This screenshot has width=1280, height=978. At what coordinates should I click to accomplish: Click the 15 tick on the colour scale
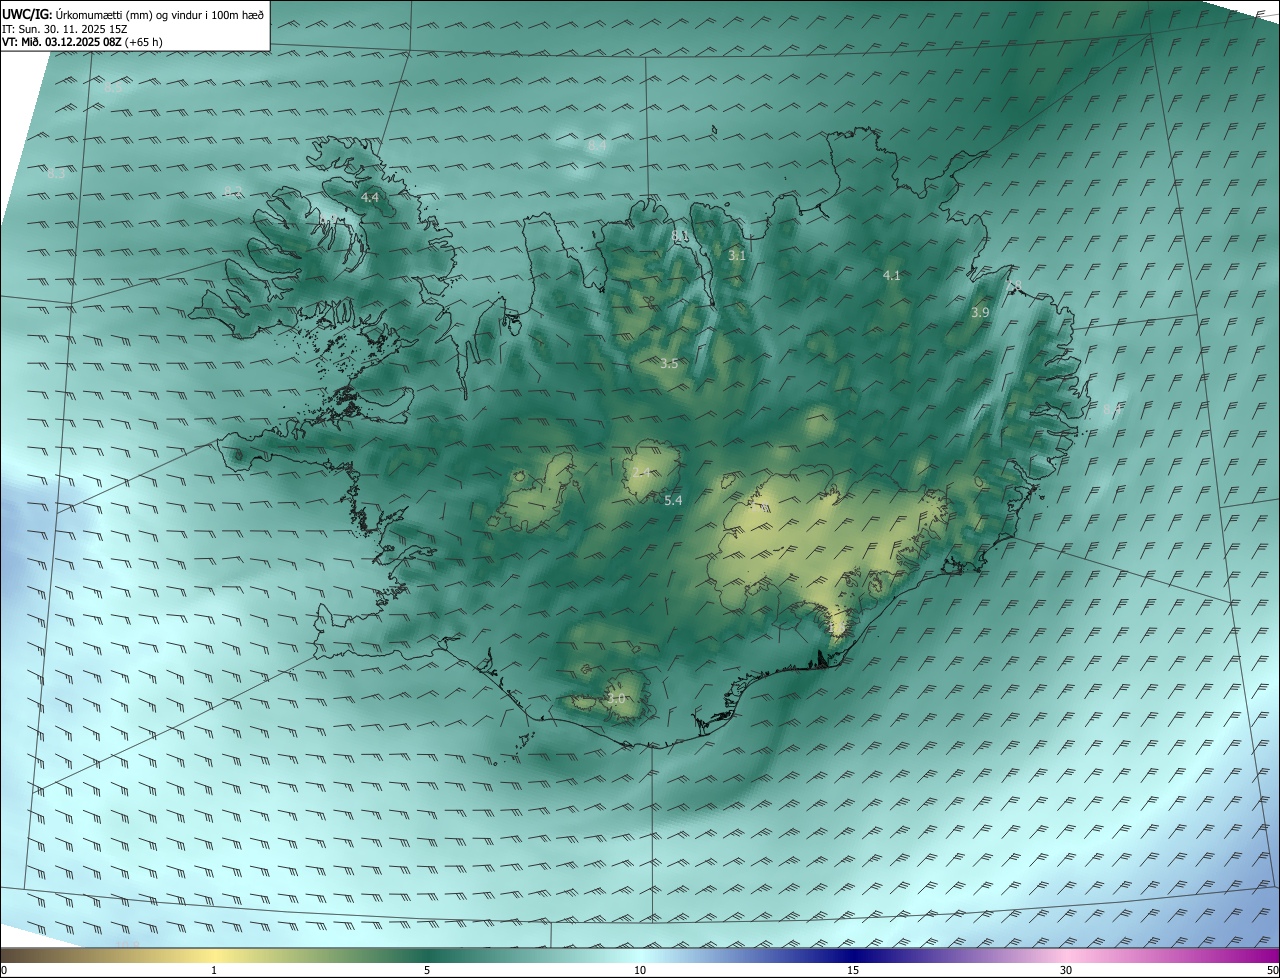click(x=853, y=970)
